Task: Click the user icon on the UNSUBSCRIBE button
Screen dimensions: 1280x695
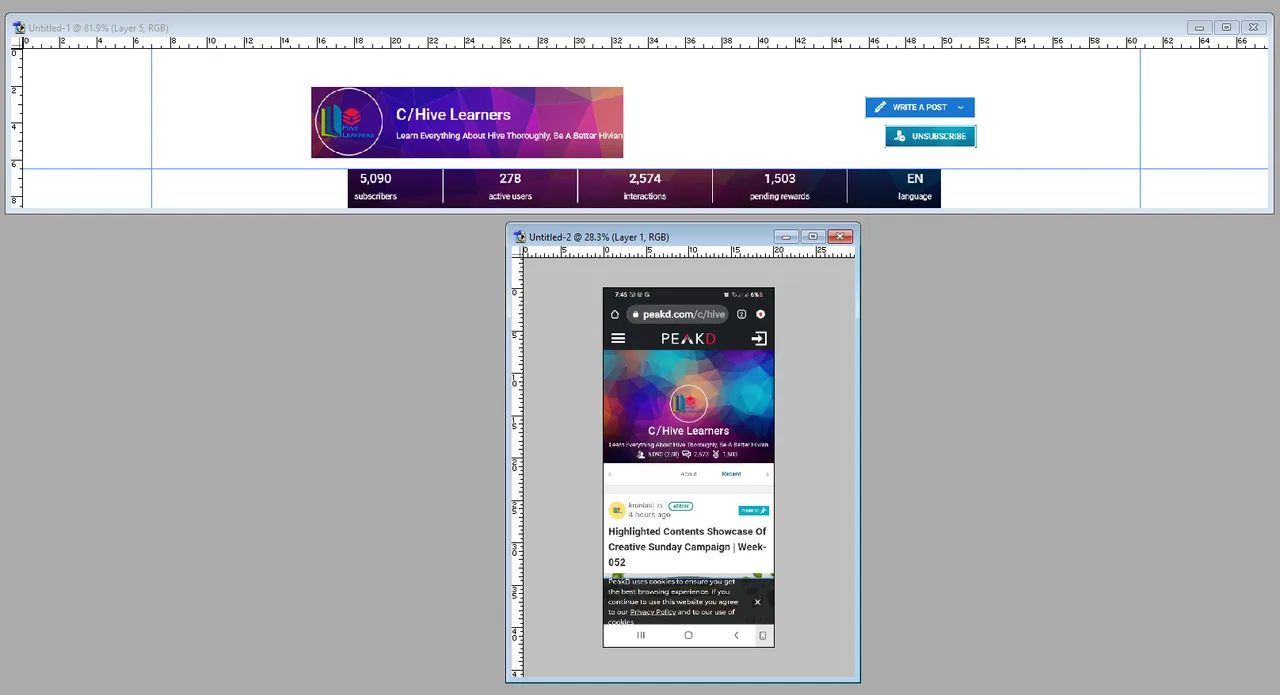Action: (x=900, y=136)
